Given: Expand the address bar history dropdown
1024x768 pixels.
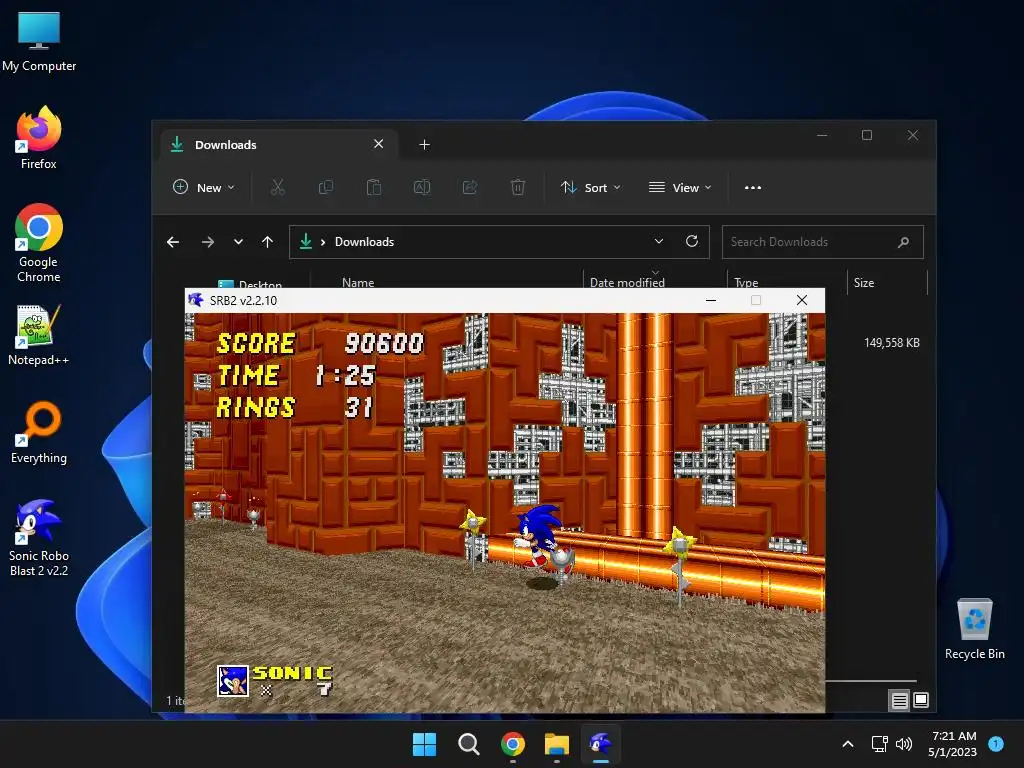Looking at the screenshot, I should [x=659, y=242].
